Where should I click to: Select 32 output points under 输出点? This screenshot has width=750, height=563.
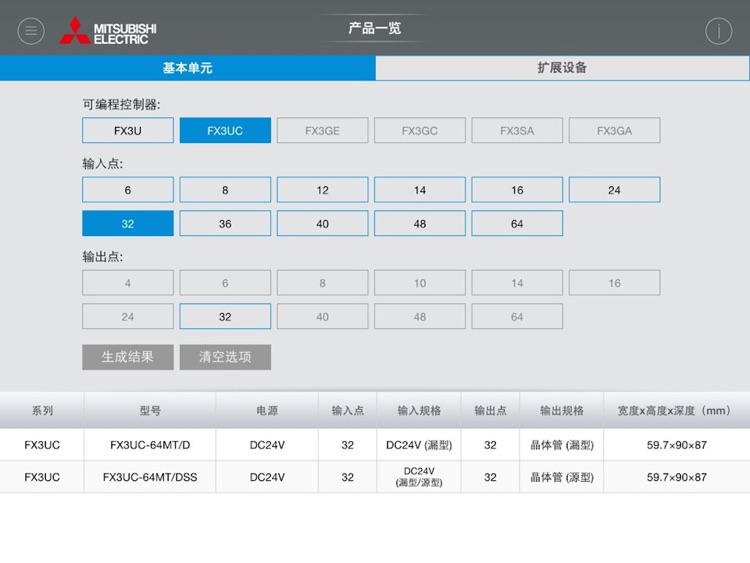225,316
